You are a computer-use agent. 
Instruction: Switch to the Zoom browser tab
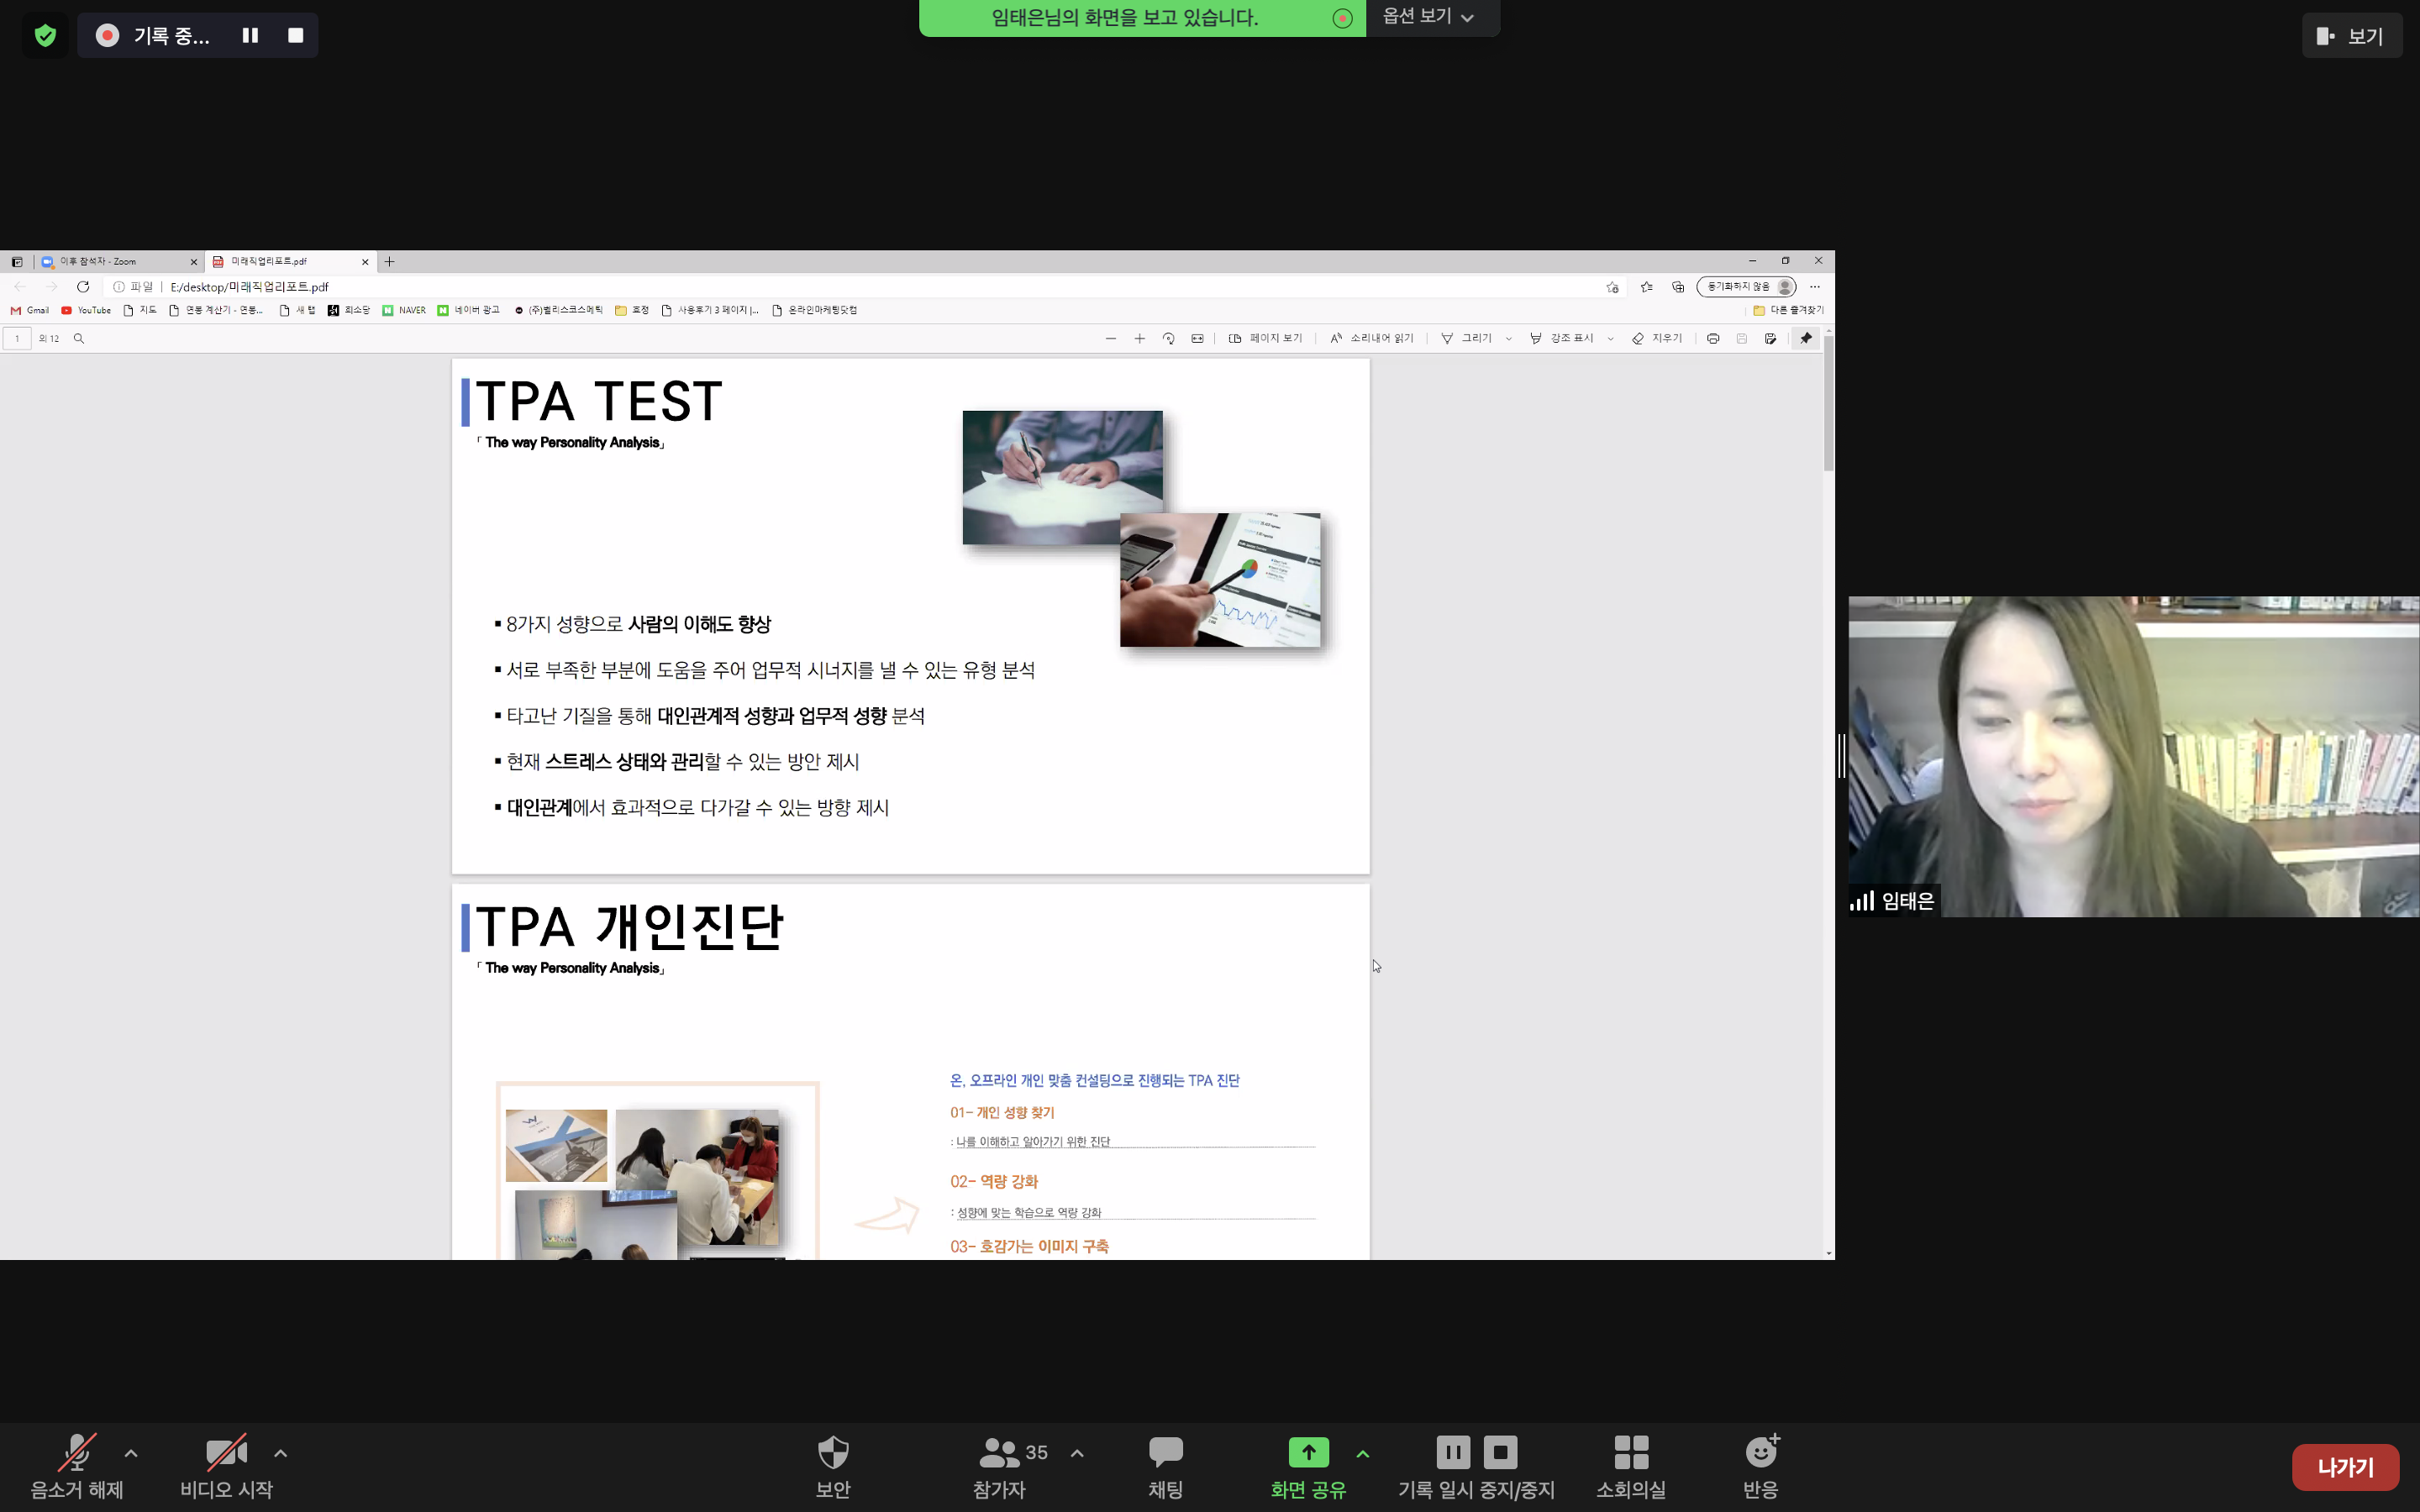tap(110, 261)
